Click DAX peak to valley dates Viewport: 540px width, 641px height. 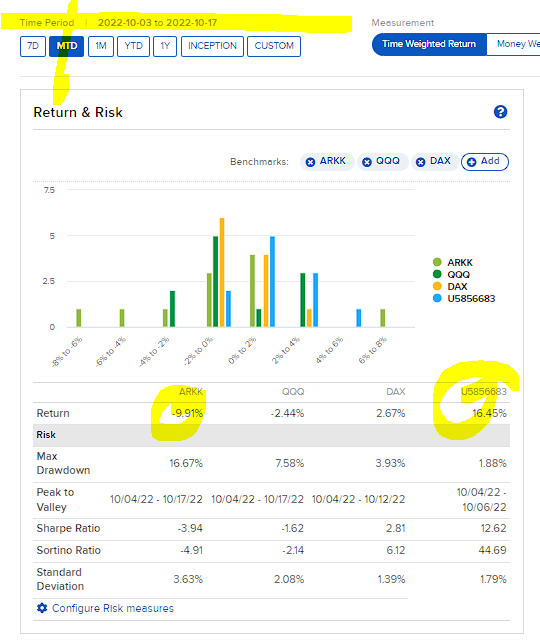(x=359, y=499)
